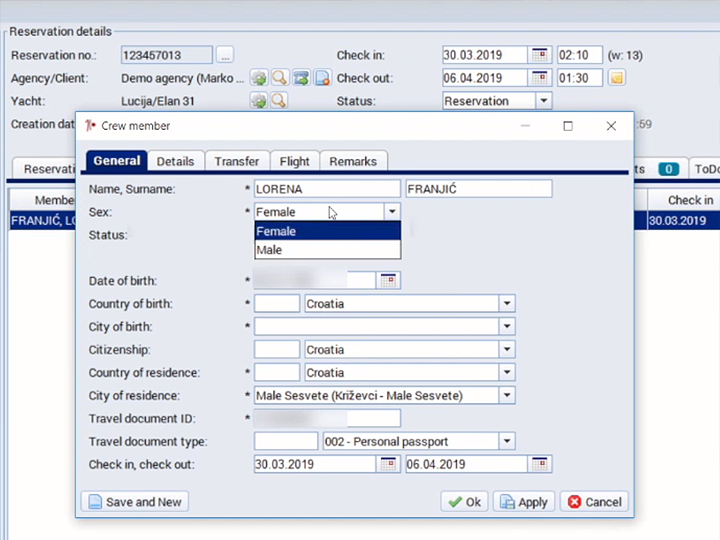Click the magnifier icon beside Agency/Client

pos(279,78)
